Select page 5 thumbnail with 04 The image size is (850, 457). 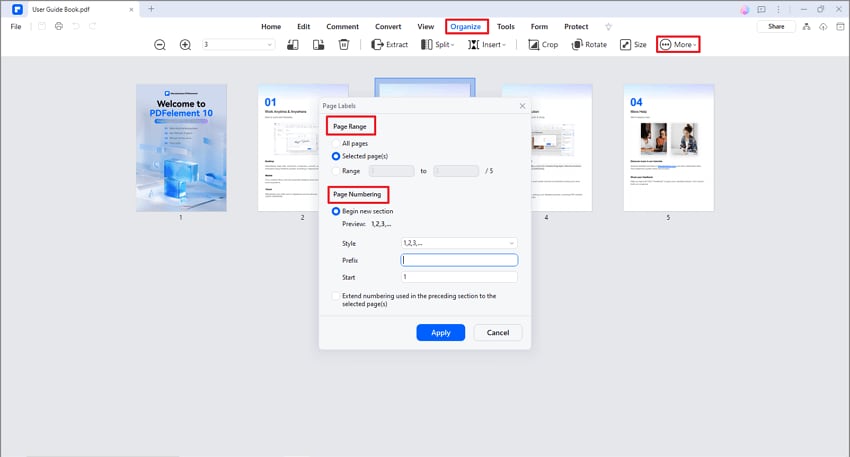[x=668, y=147]
